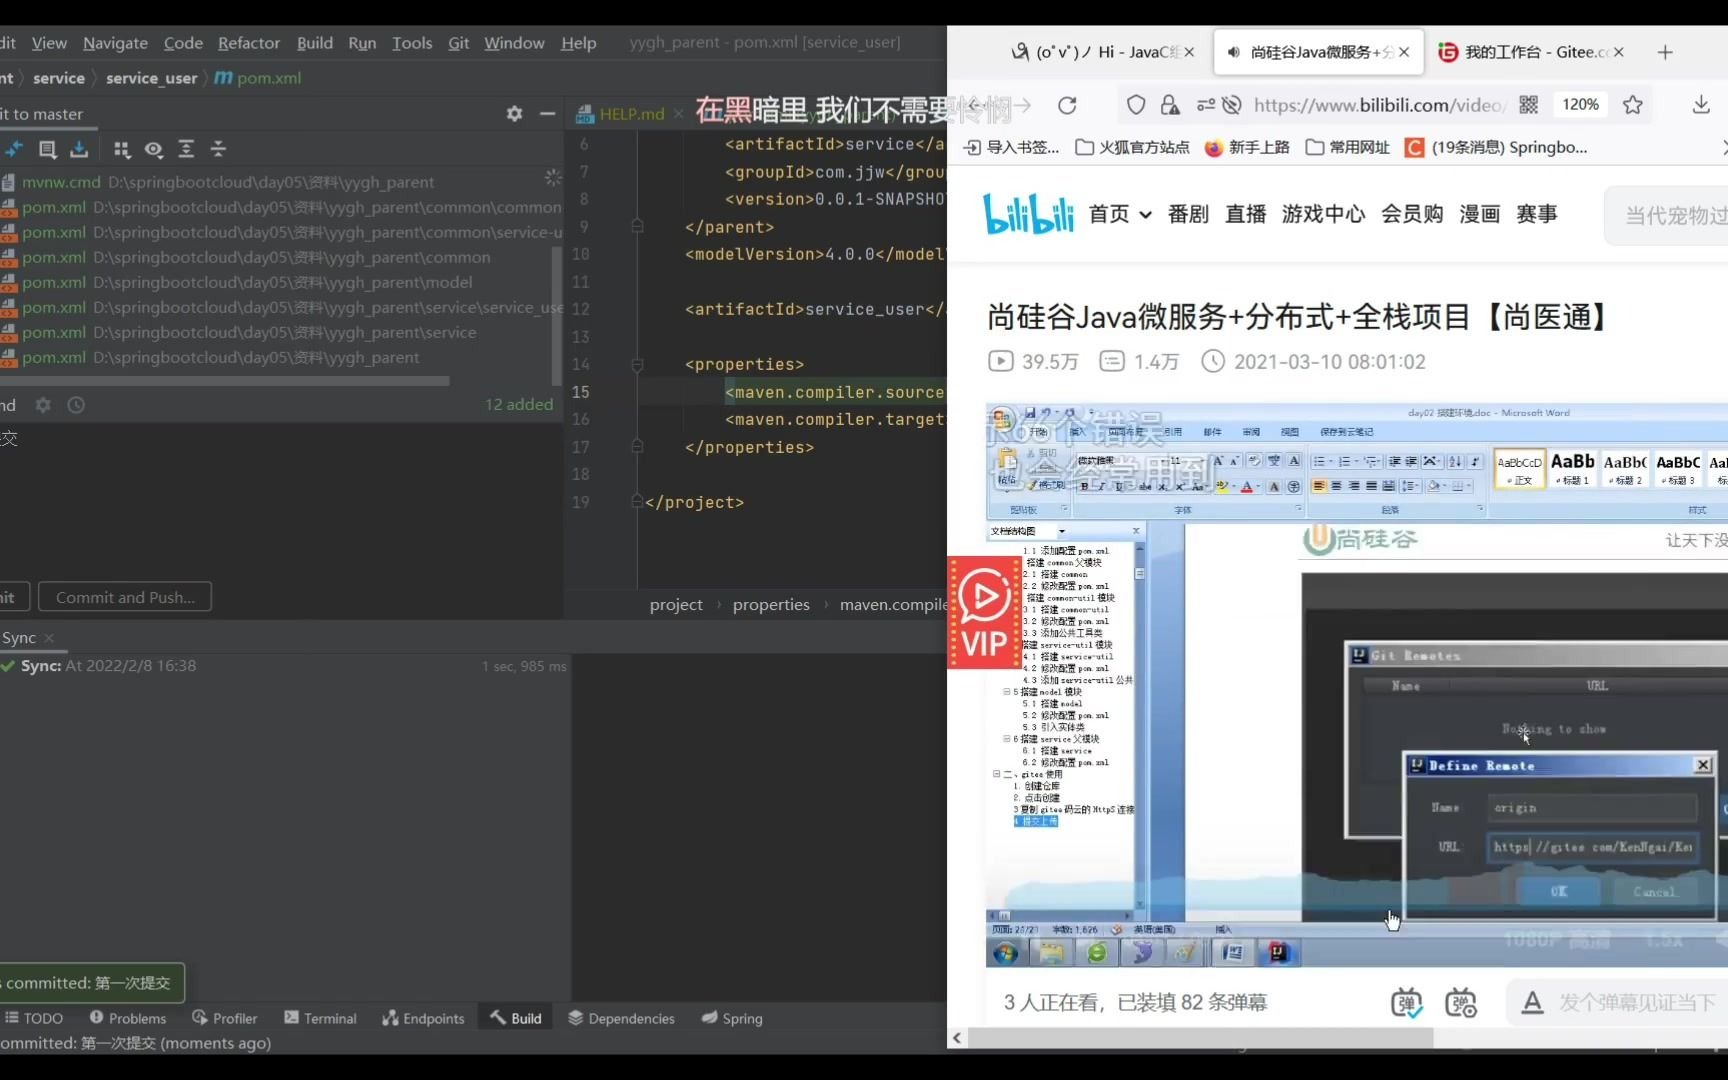This screenshot has height=1080, width=1728.
Task: Collapse the parent closing tag fold marker
Action: [x=637, y=227]
